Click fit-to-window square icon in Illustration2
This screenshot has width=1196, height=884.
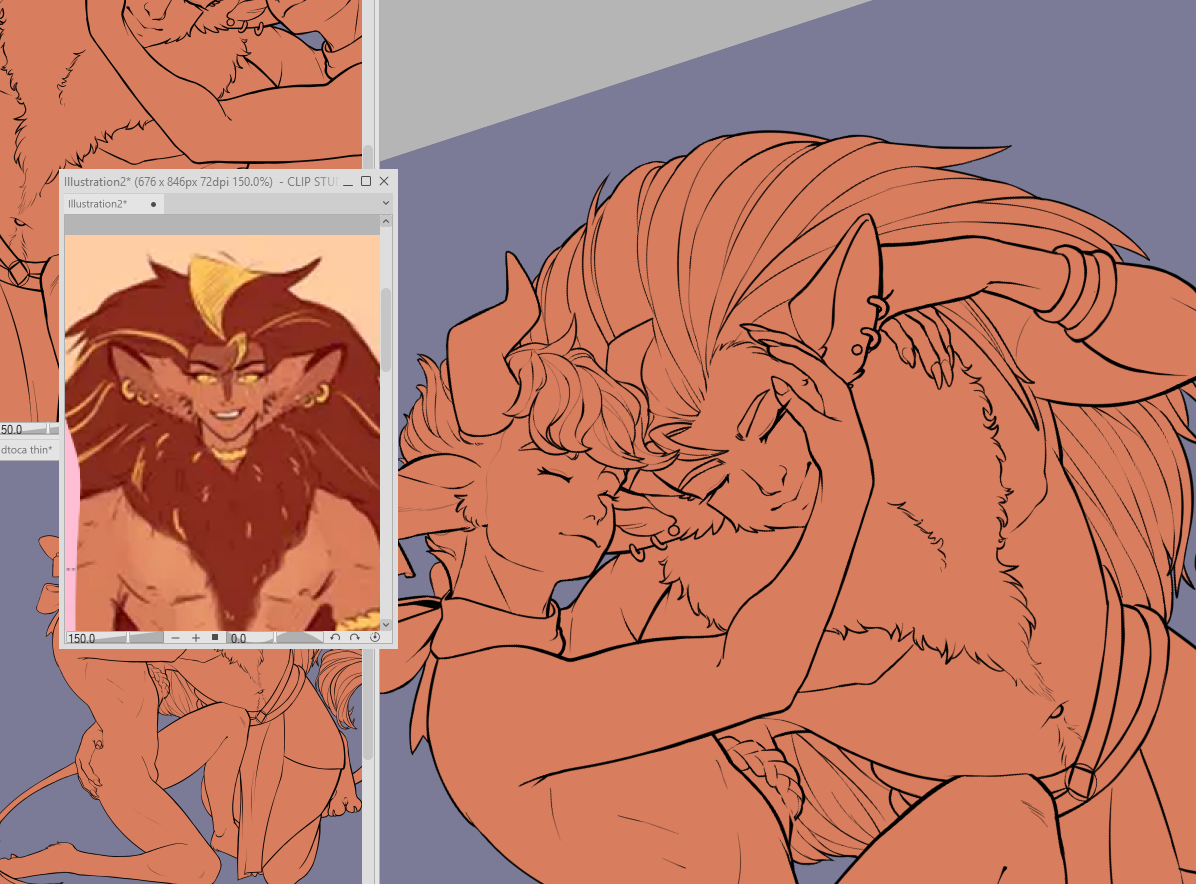215,637
